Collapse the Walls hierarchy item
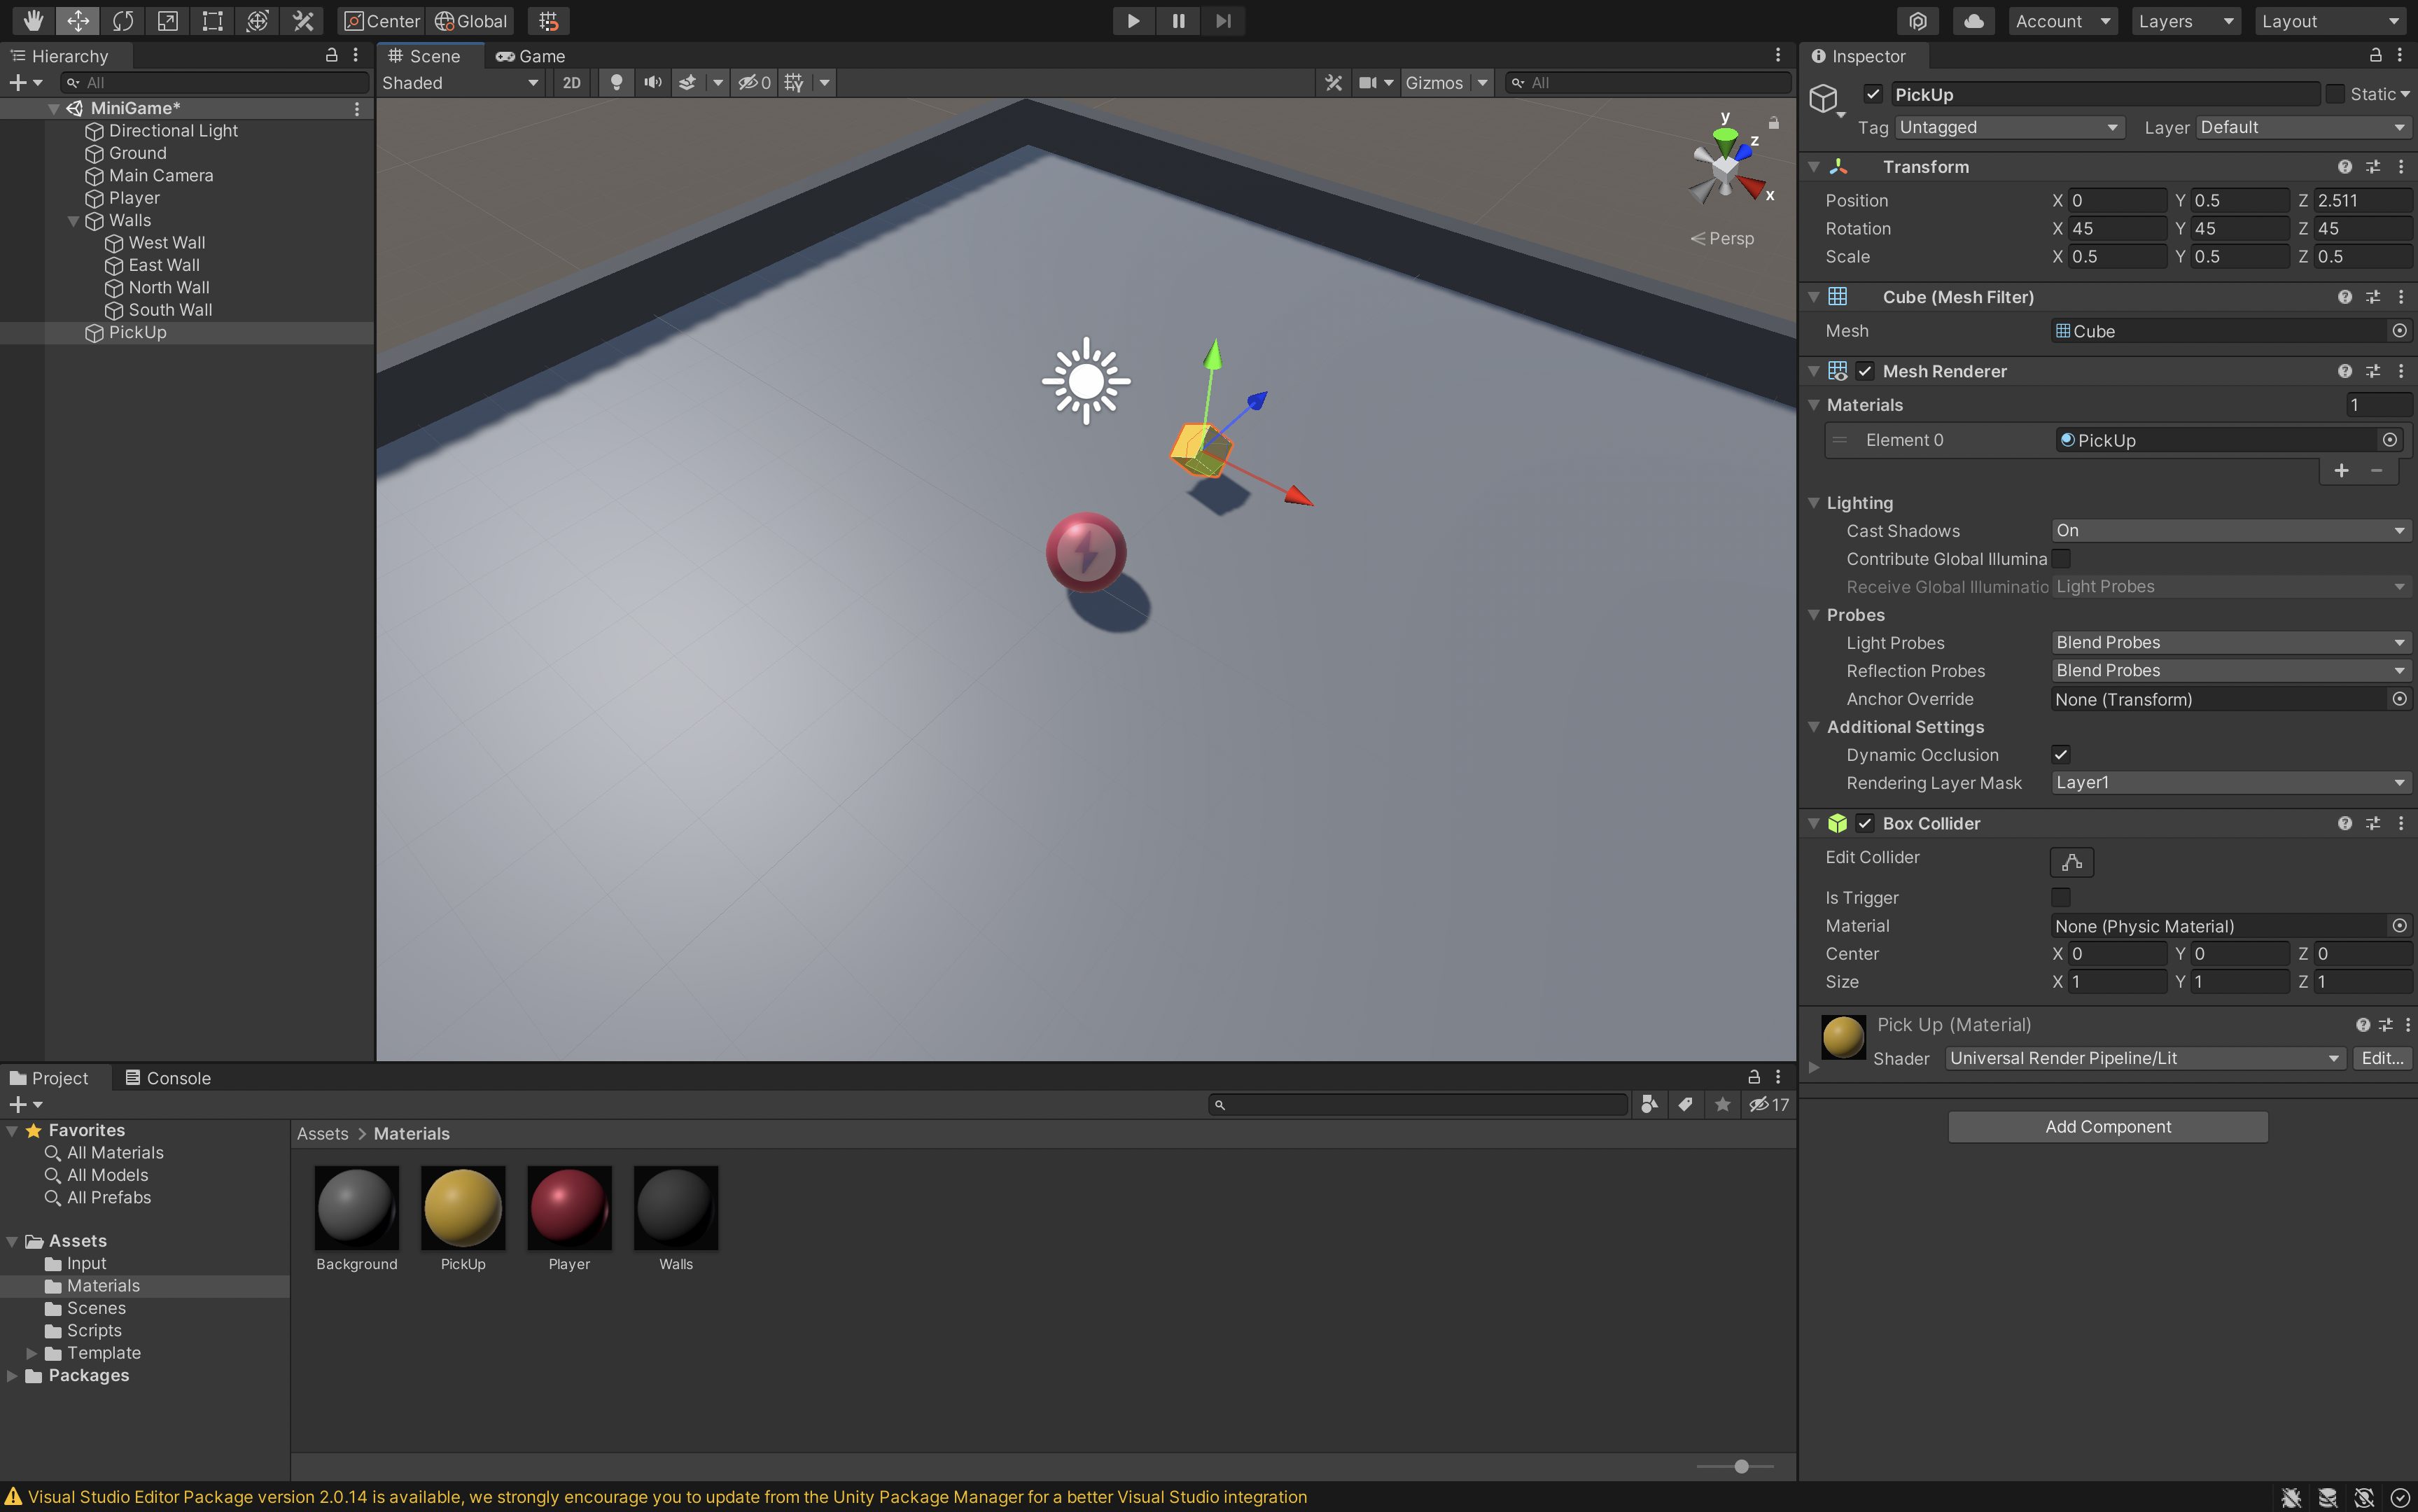Screen dimensions: 2418x1512 [x=73, y=221]
